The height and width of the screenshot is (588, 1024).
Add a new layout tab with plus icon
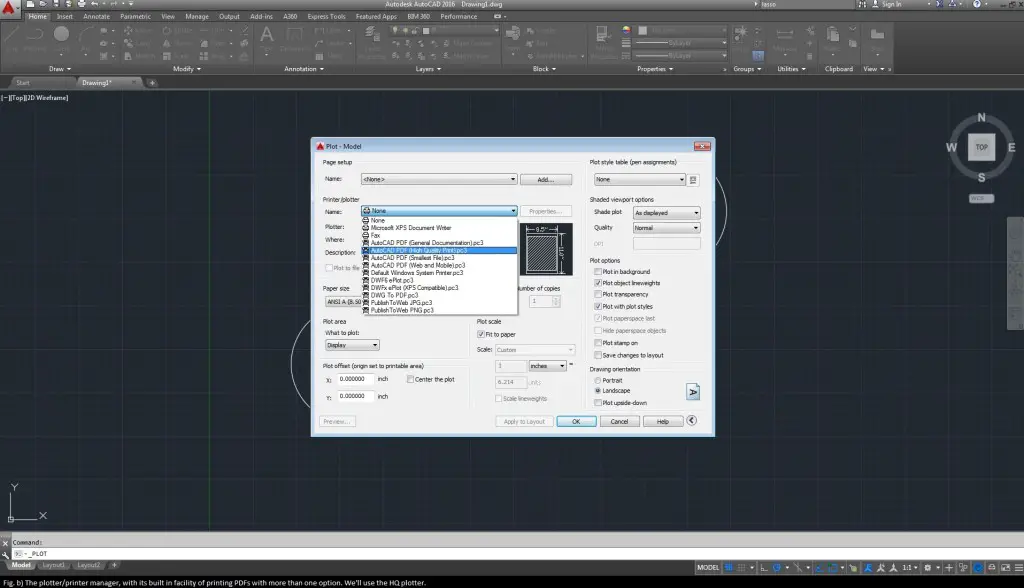(114, 565)
